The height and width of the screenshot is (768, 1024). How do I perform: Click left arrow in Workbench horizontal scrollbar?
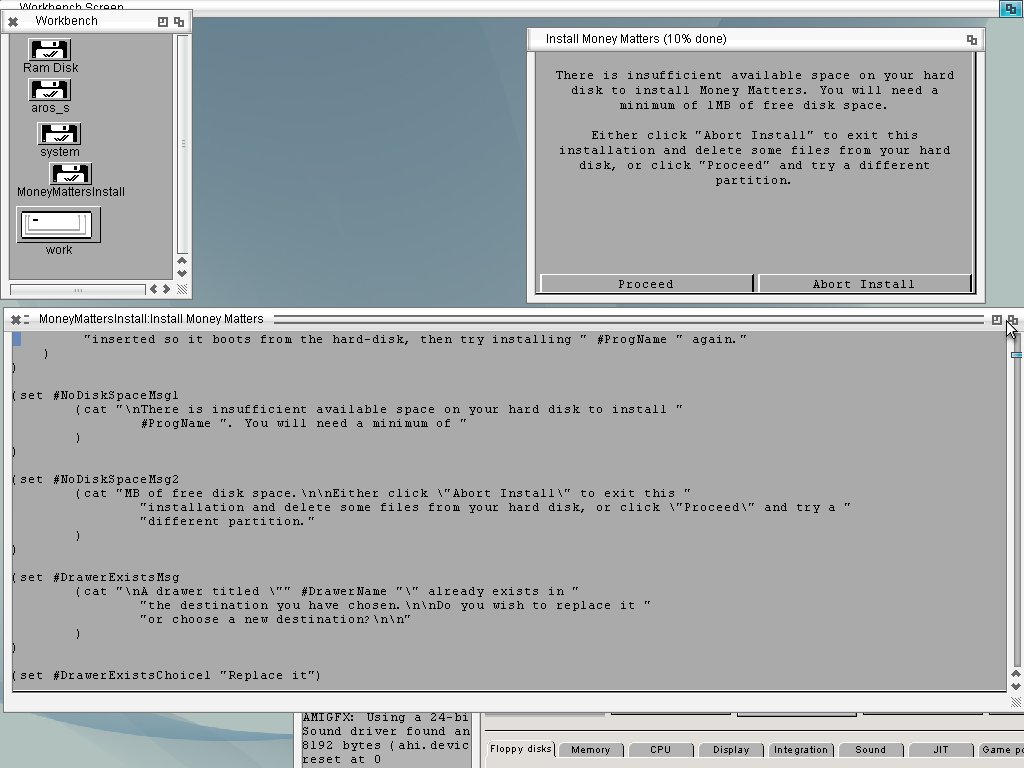tap(153, 289)
